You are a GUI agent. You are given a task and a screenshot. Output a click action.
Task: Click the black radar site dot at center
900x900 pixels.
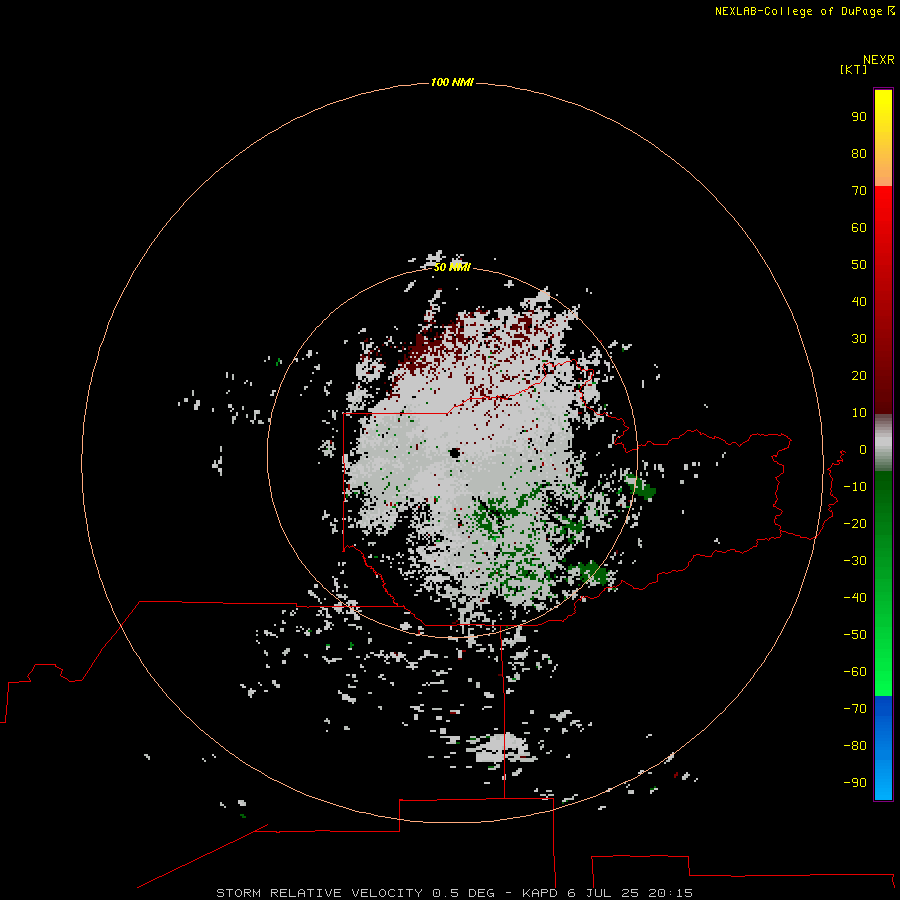click(x=455, y=453)
